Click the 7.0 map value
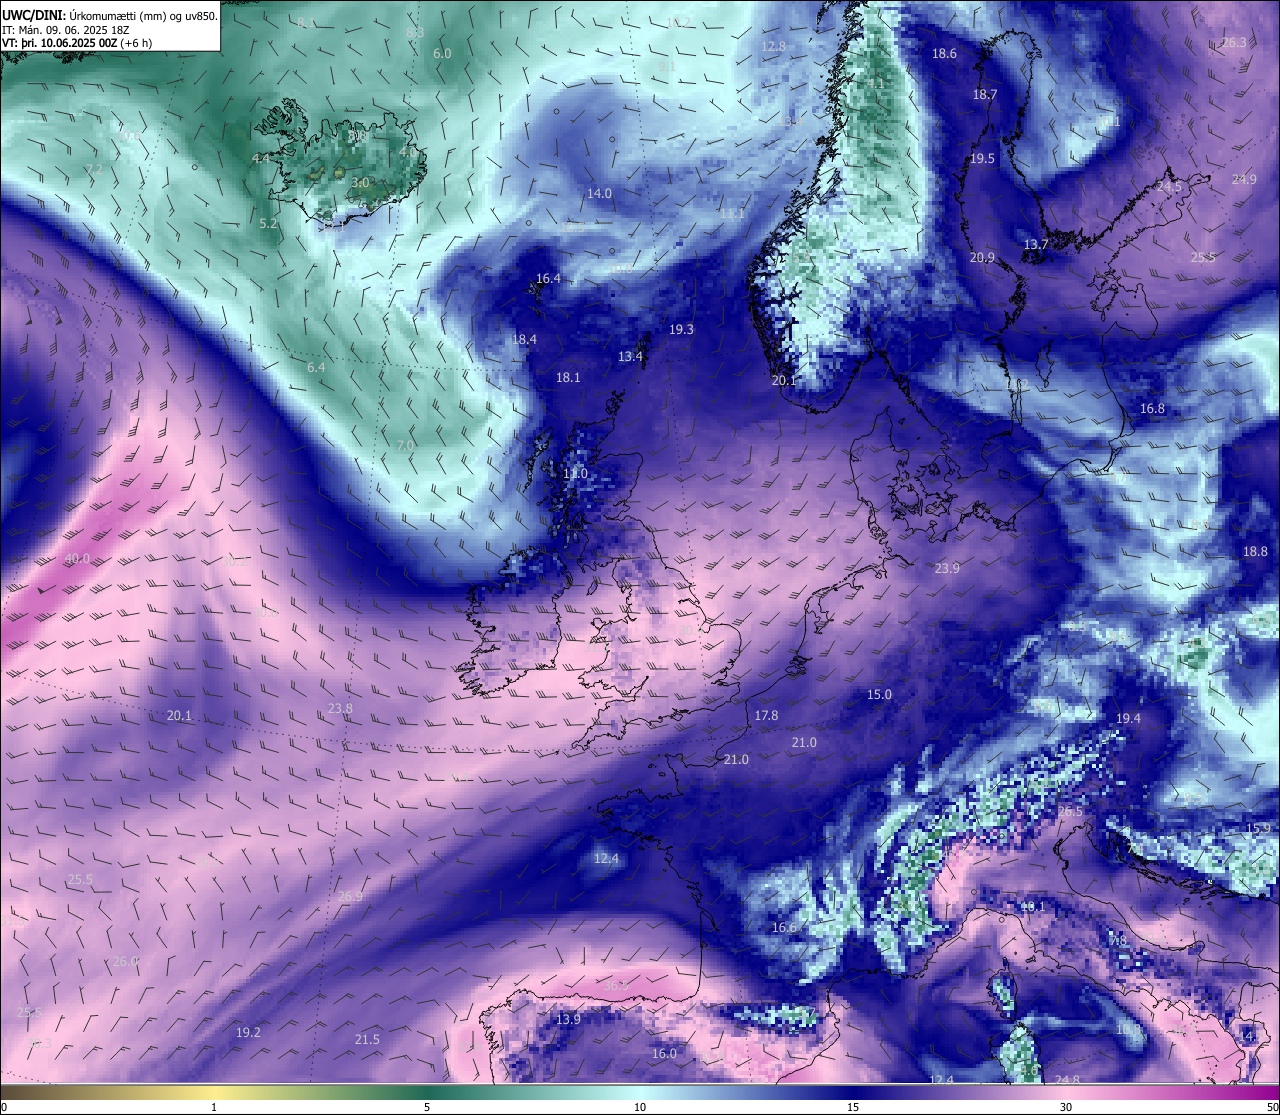 [405, 446]
